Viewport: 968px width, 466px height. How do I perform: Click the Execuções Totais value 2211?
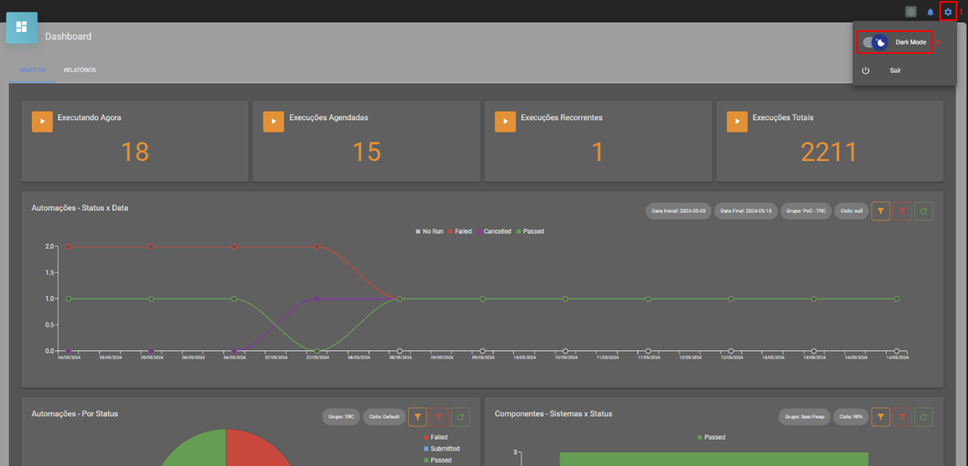[x=830, y=152]
